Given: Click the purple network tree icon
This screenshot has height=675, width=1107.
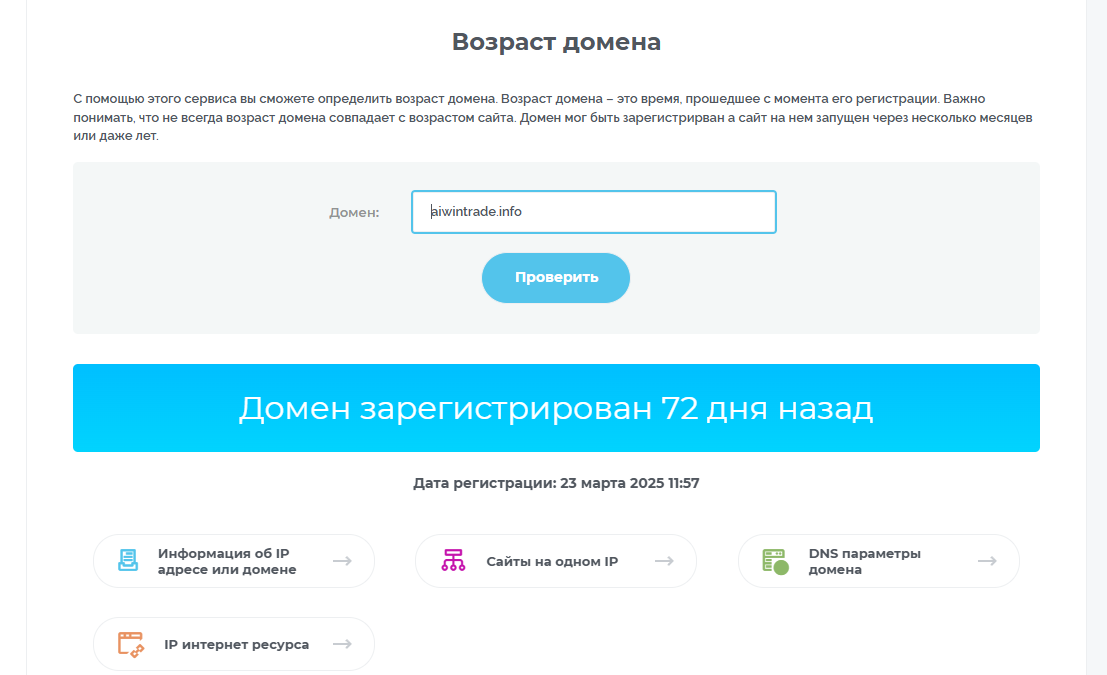Looking at the screenshot, I should [453, 561].
